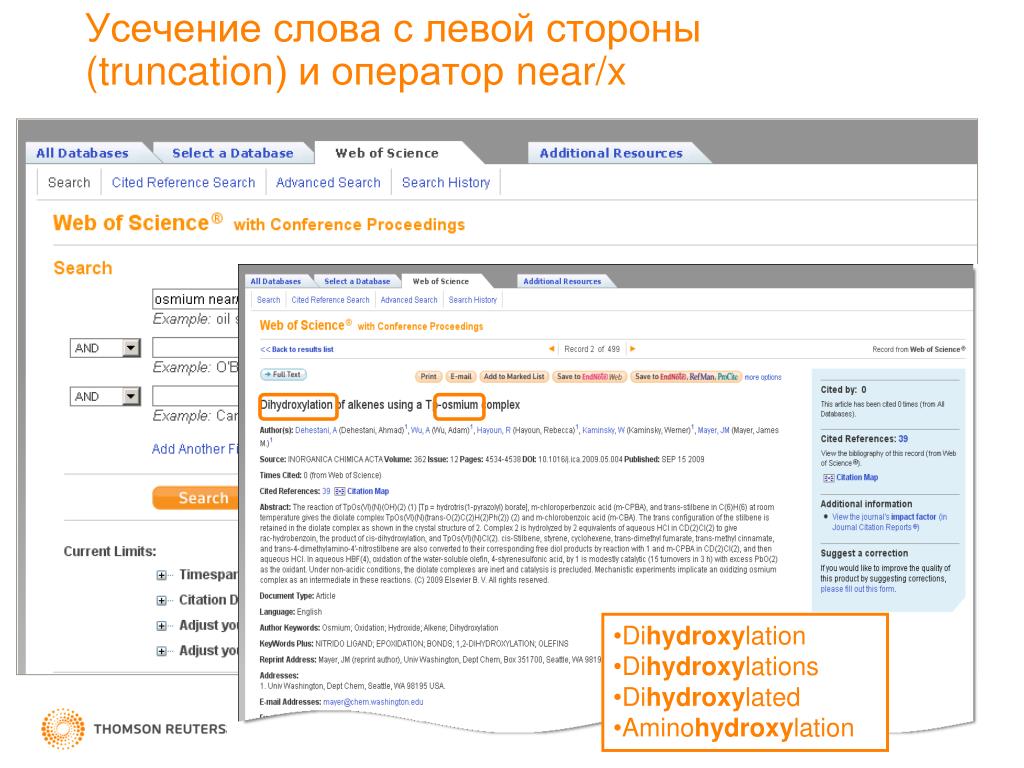Click search field containing 'osmium near'
The width and height of the screenshot is (1024, 768).
pyautogui.click(x=195, y=299)
